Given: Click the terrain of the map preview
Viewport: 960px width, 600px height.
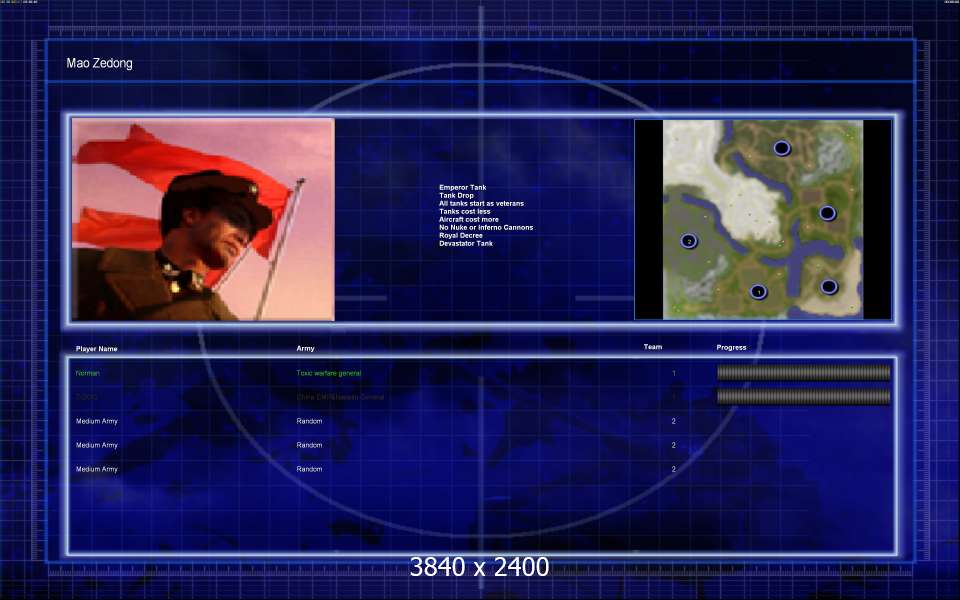Looking at the screenshot, I should [x=763, y=219].
